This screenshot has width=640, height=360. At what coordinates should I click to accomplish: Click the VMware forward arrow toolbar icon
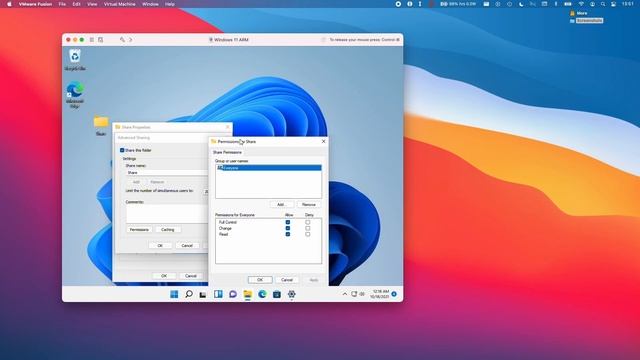click(131, 40)
